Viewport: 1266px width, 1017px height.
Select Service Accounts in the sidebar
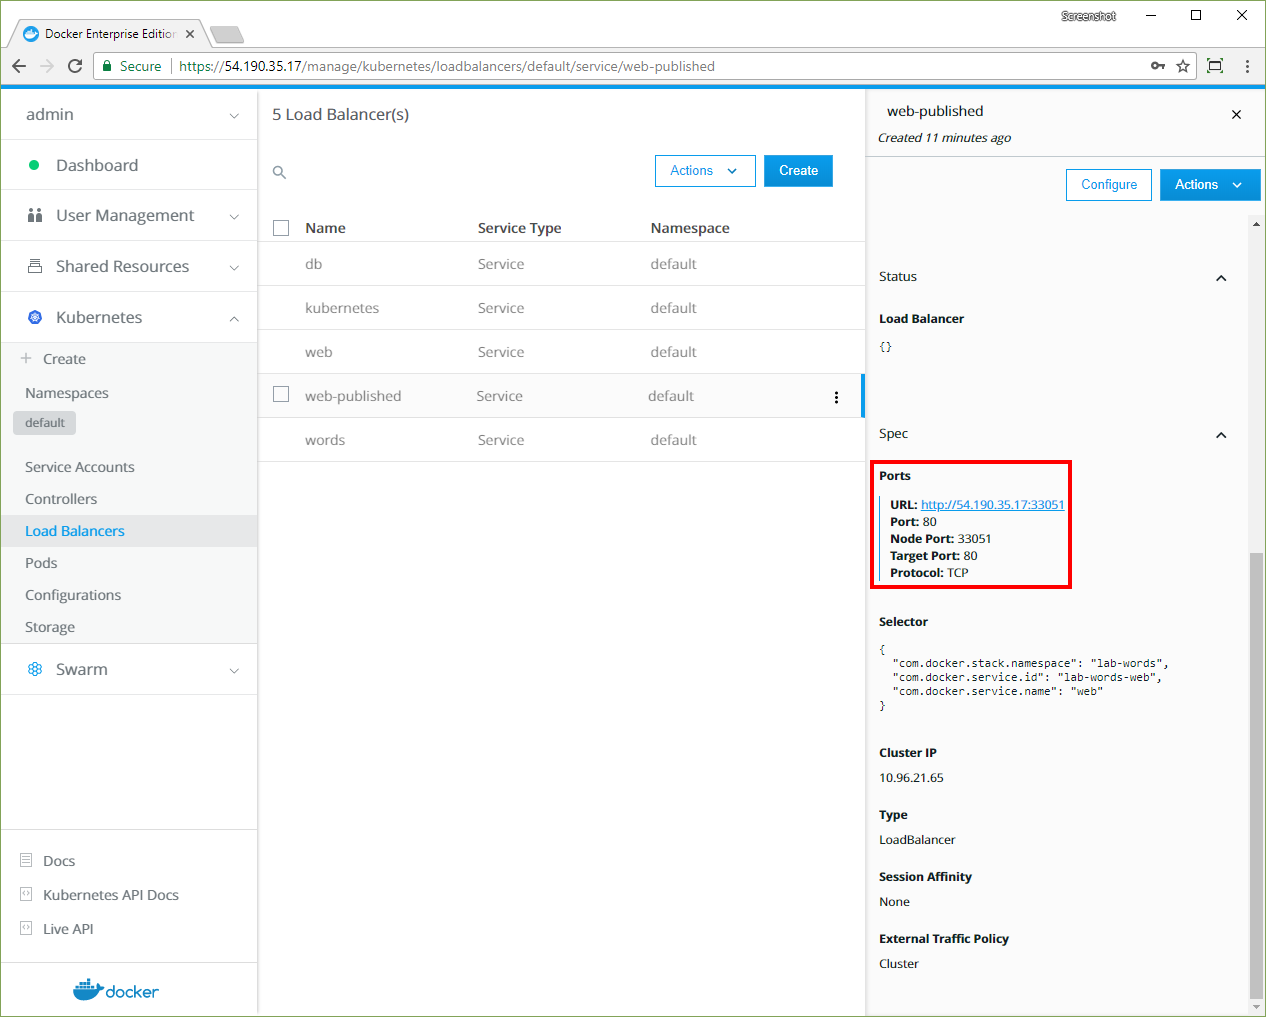(x=80, y=467)
